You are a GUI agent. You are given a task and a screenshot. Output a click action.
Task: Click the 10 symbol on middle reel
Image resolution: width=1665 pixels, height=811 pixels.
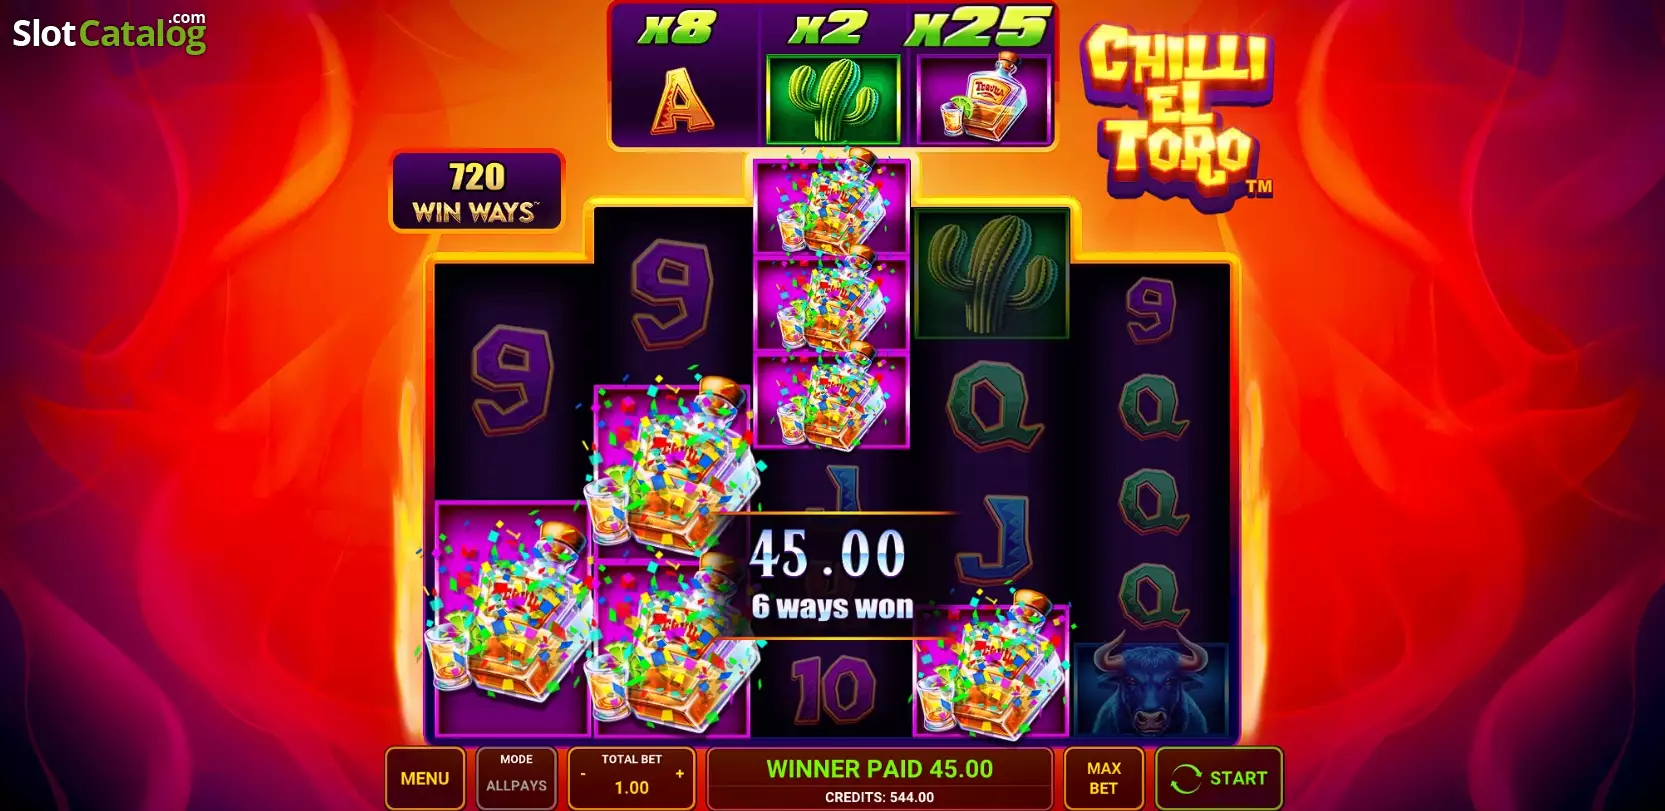[x=832, y=689]
